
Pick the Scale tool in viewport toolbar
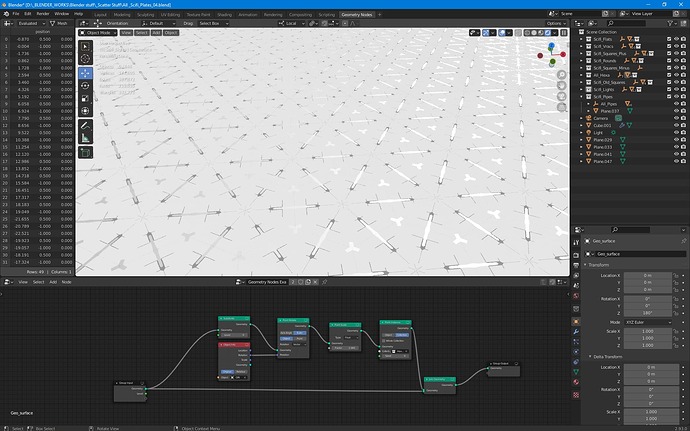tap(85, 98)
